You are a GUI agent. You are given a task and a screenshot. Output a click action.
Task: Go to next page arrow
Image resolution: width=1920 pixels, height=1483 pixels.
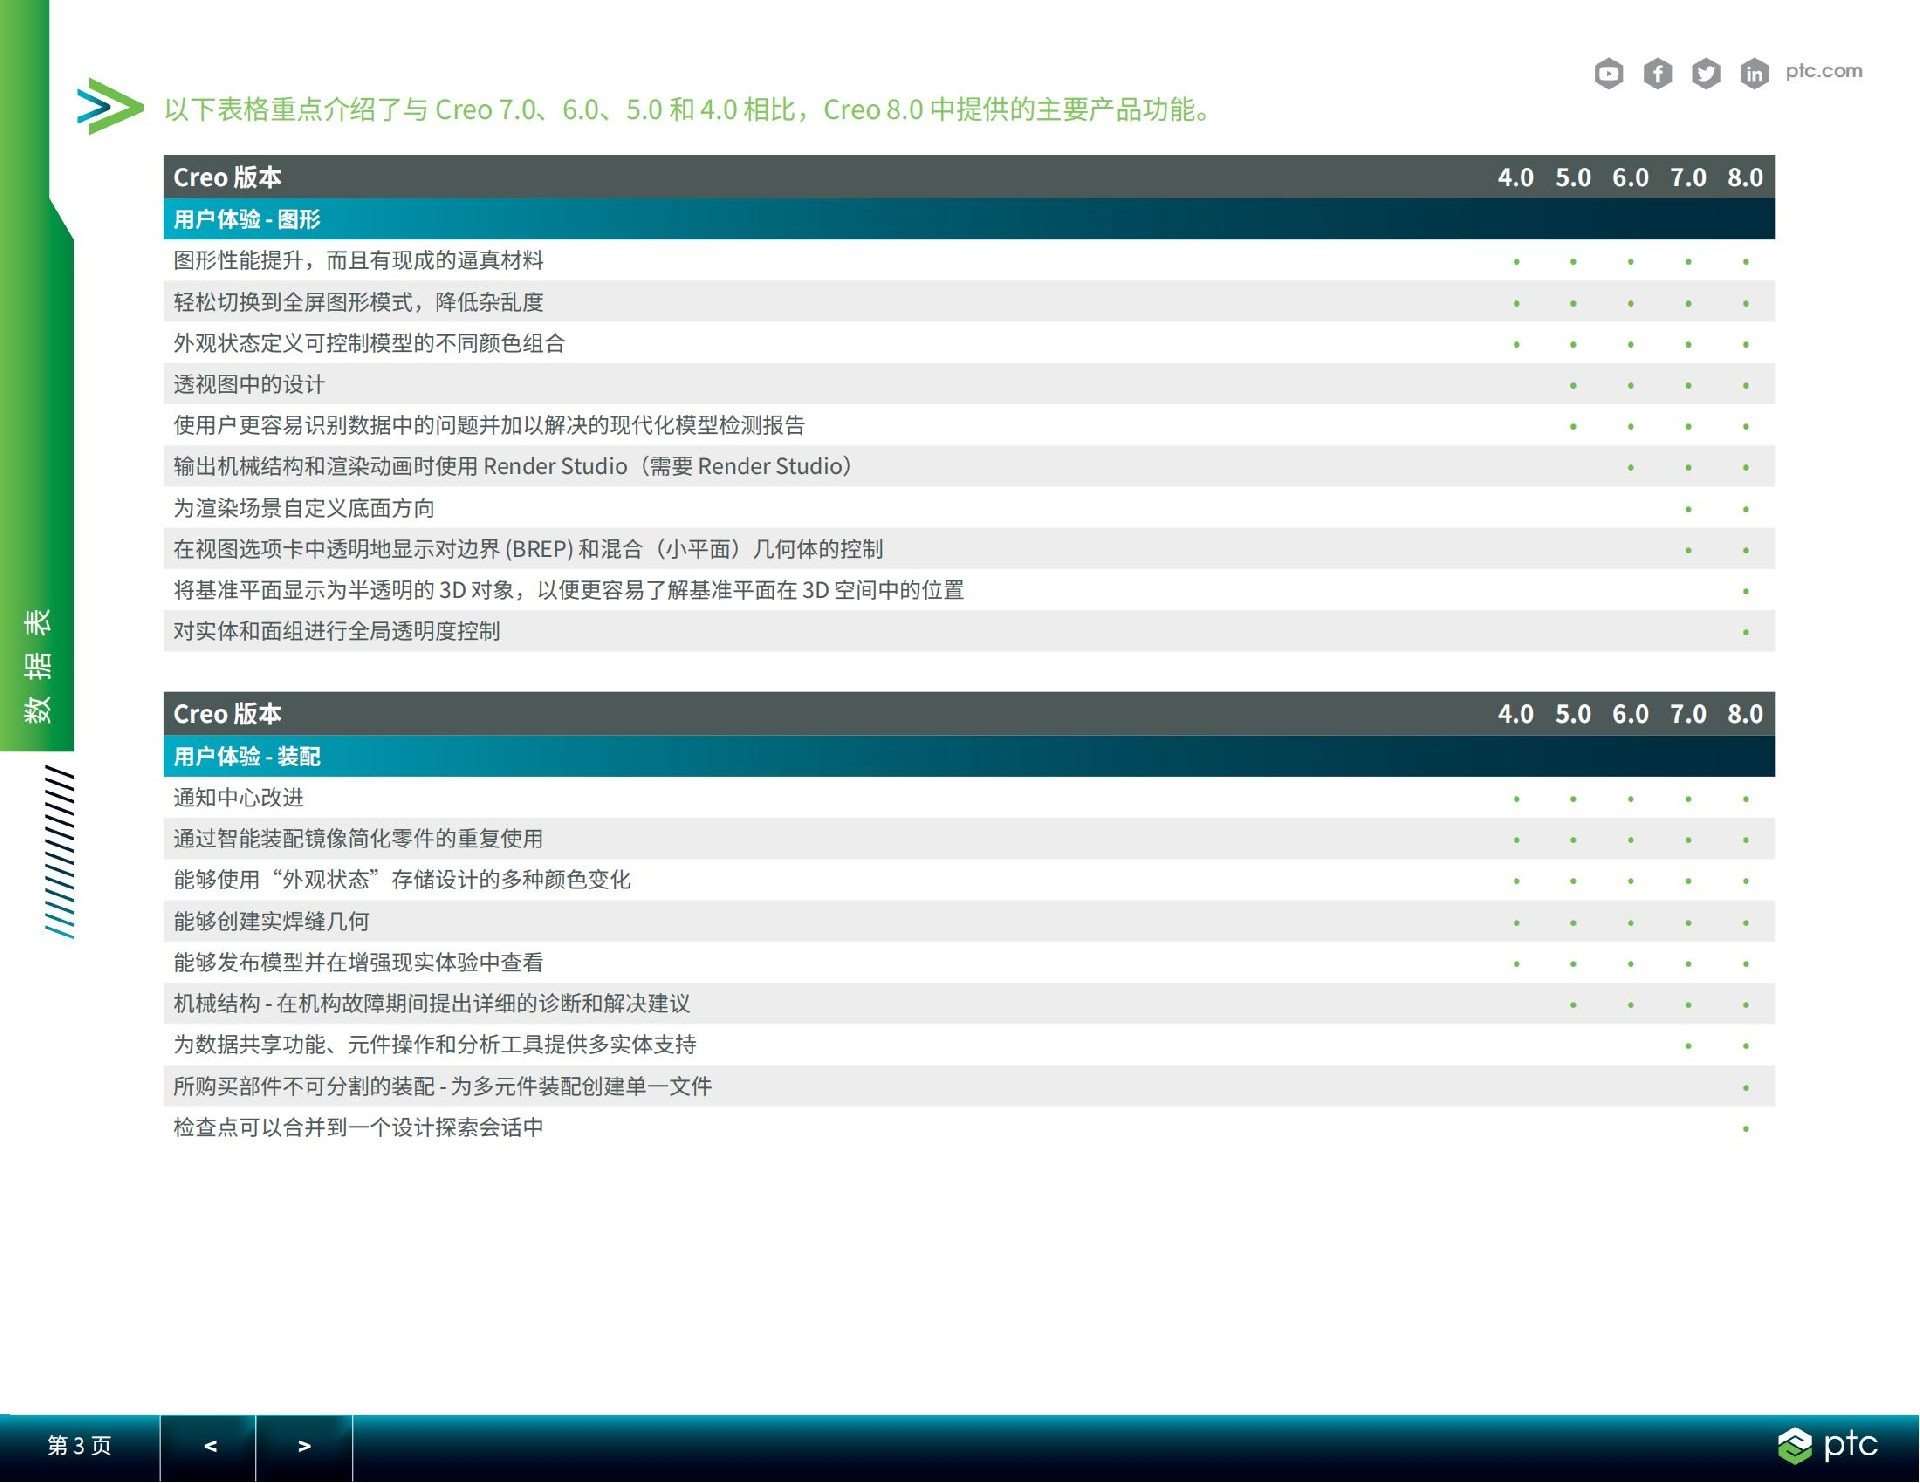304,1446
